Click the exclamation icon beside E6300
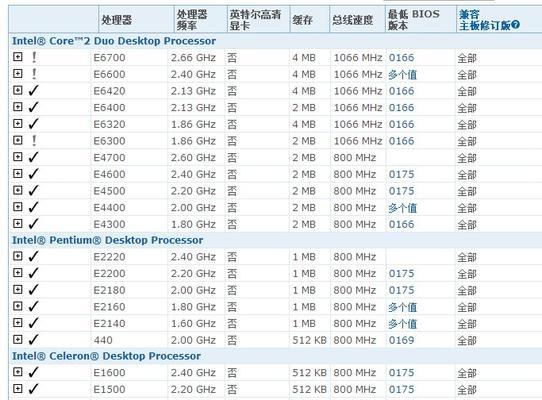Viewport: 542px width, 400px height. [34, 140]
